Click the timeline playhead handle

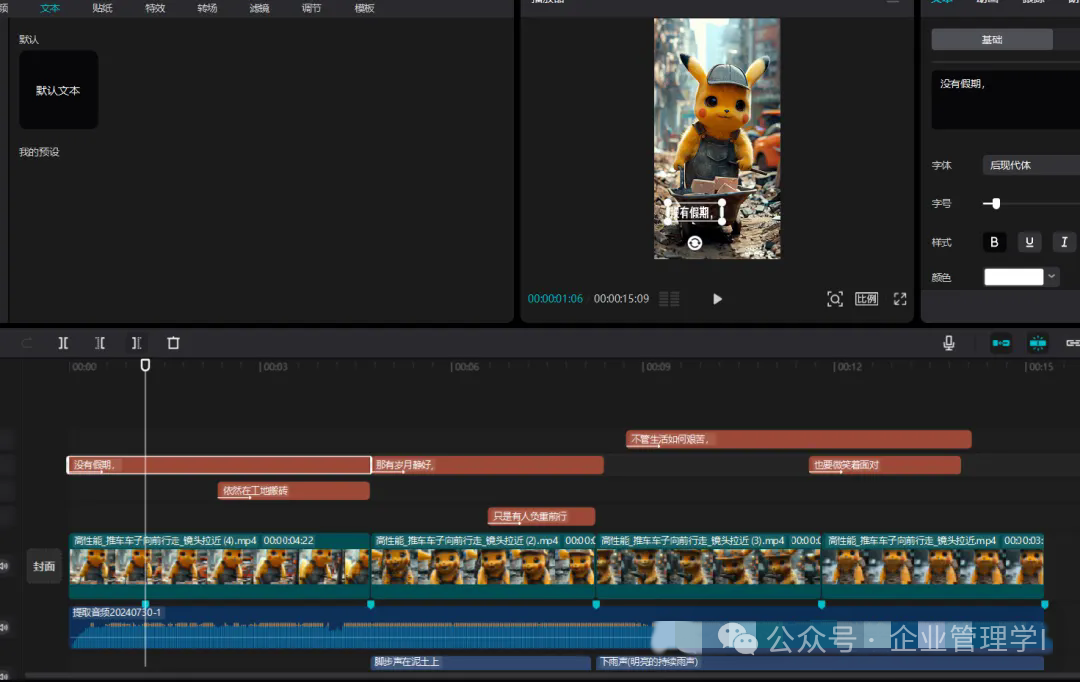(145, 364)
